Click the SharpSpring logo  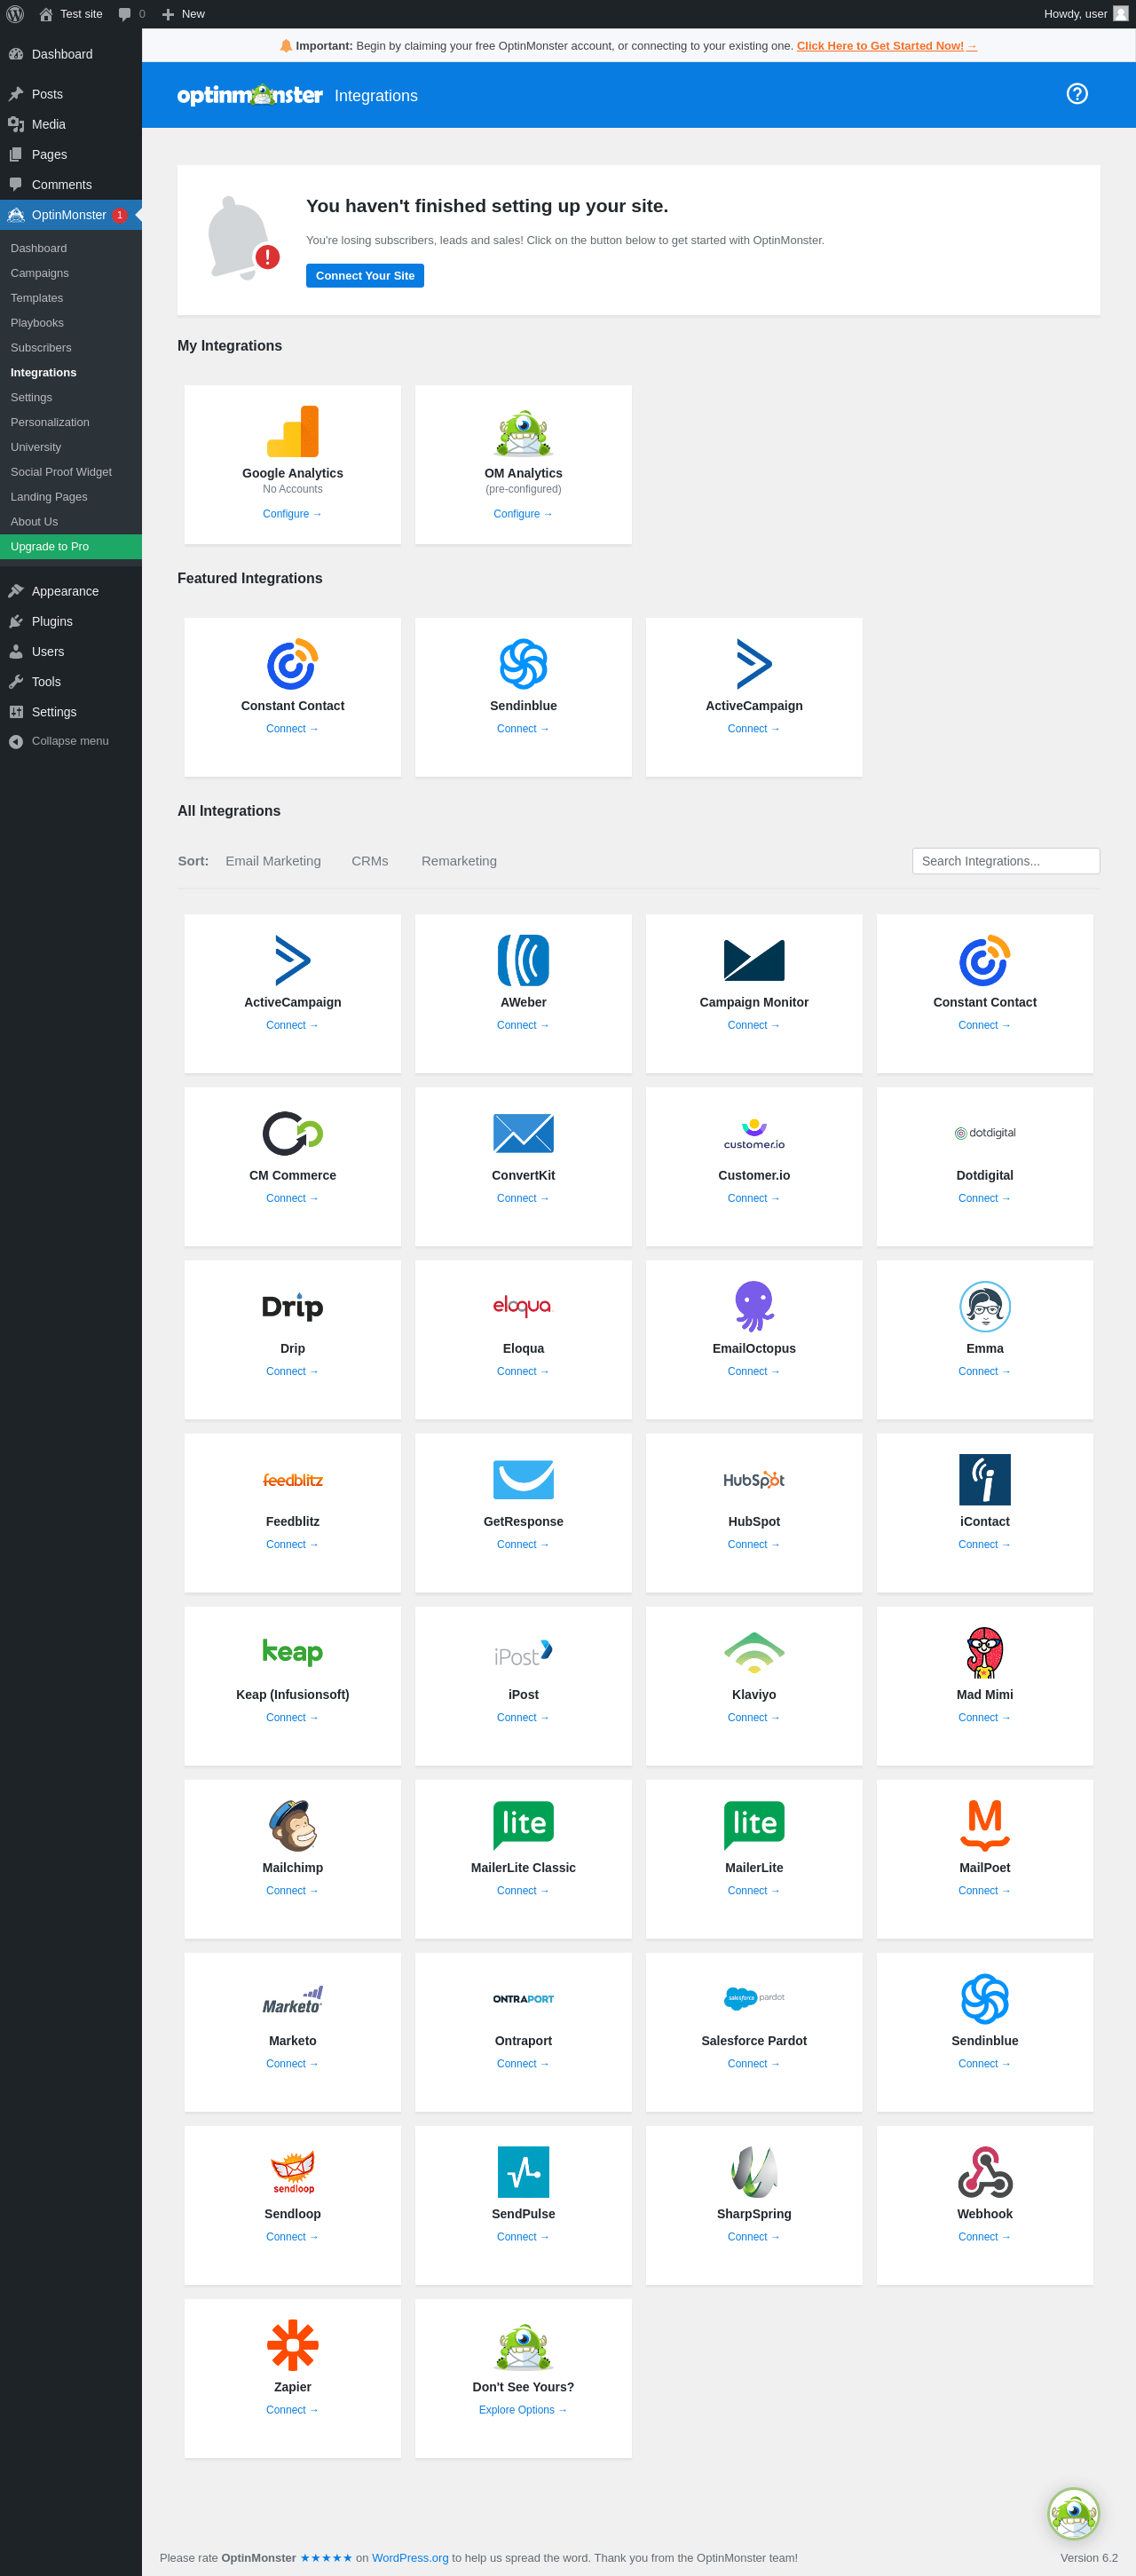tap(754, 2171)
